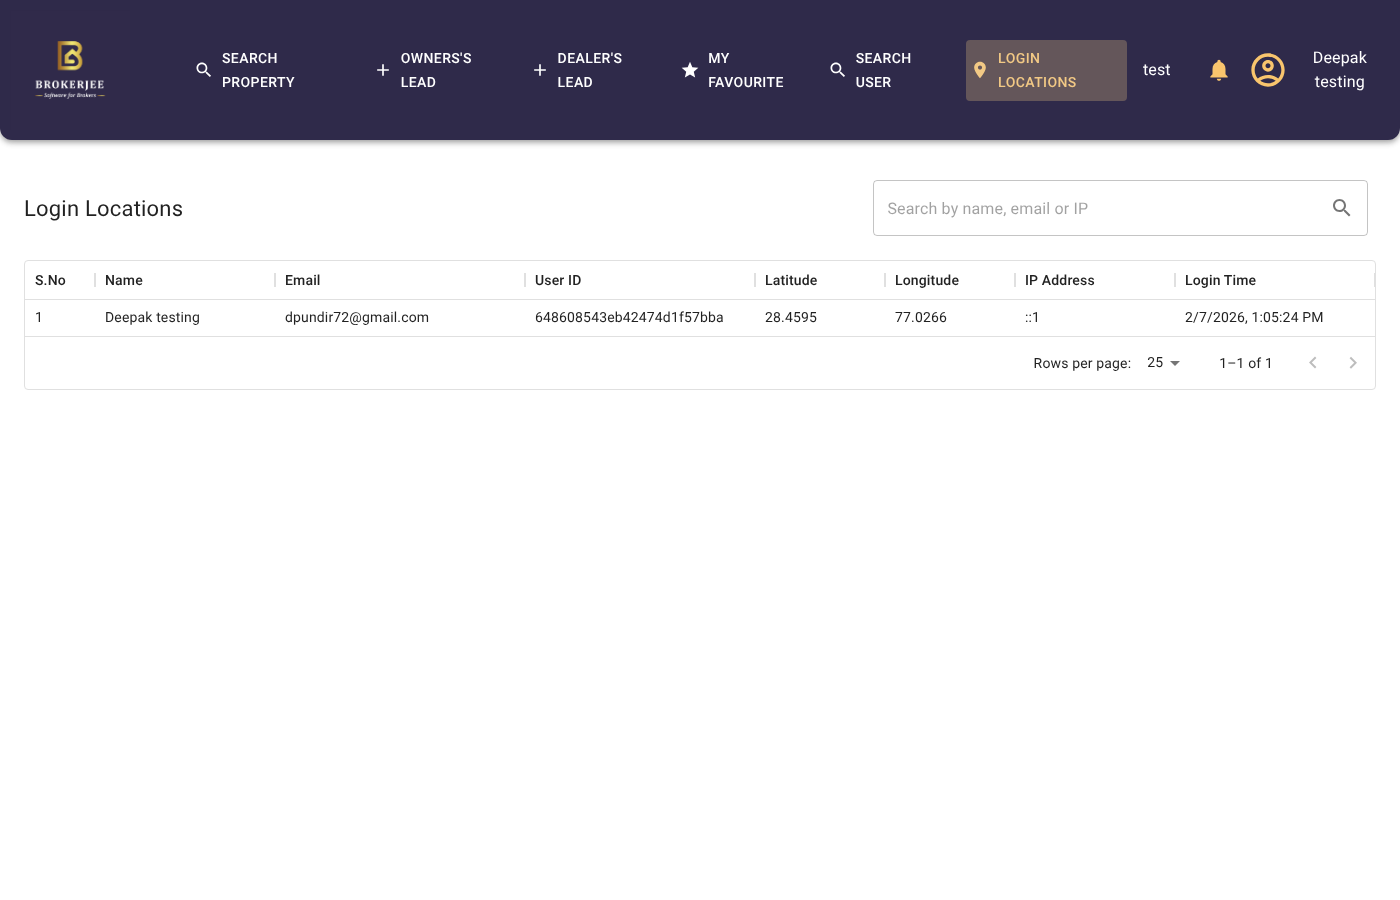1400x900 pixels.
Task: Click the Brokerjee logo
Action: [x=70, y=70]
